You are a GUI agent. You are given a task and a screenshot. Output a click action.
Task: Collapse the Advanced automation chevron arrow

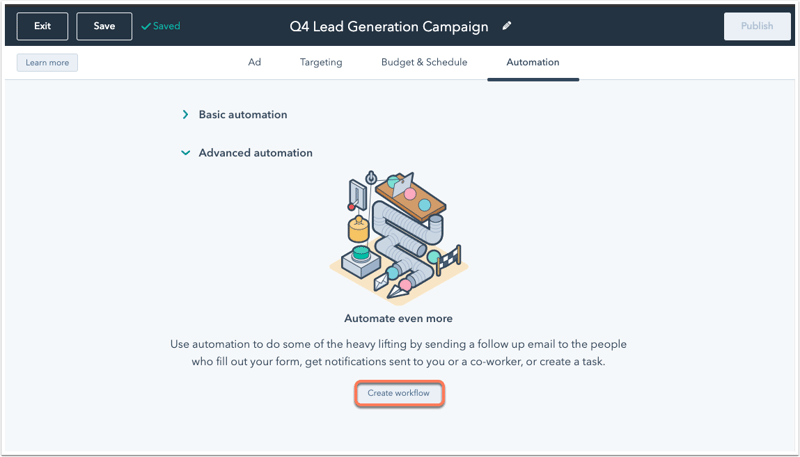point(186,153)
